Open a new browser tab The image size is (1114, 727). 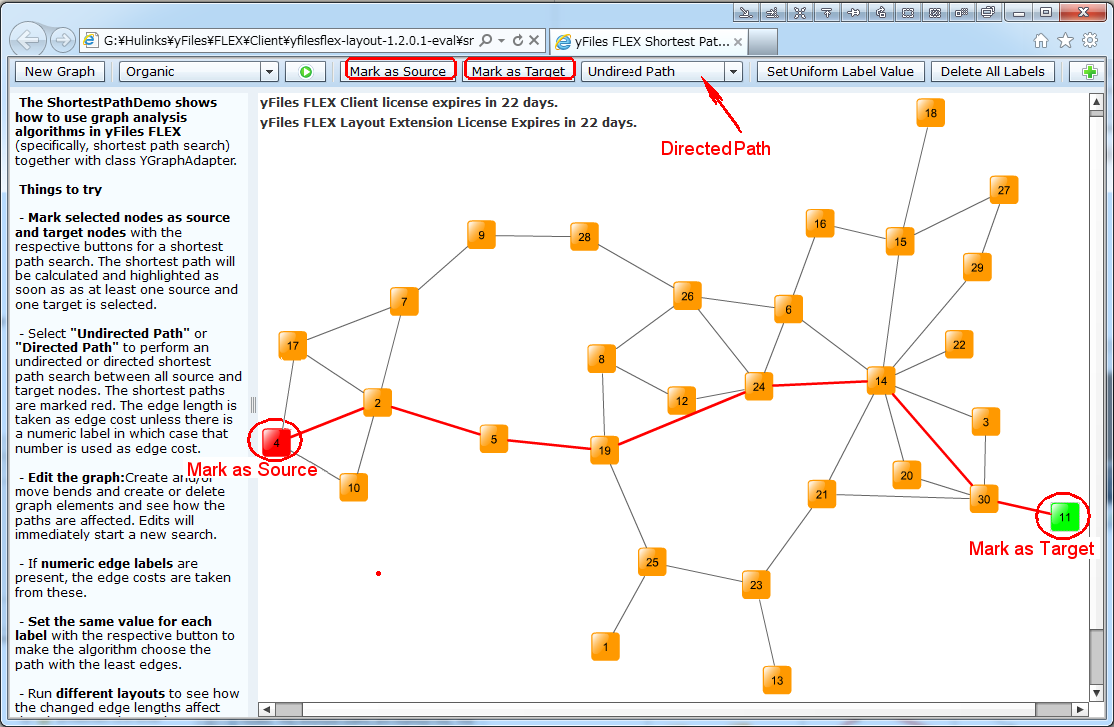pos(763,42)
